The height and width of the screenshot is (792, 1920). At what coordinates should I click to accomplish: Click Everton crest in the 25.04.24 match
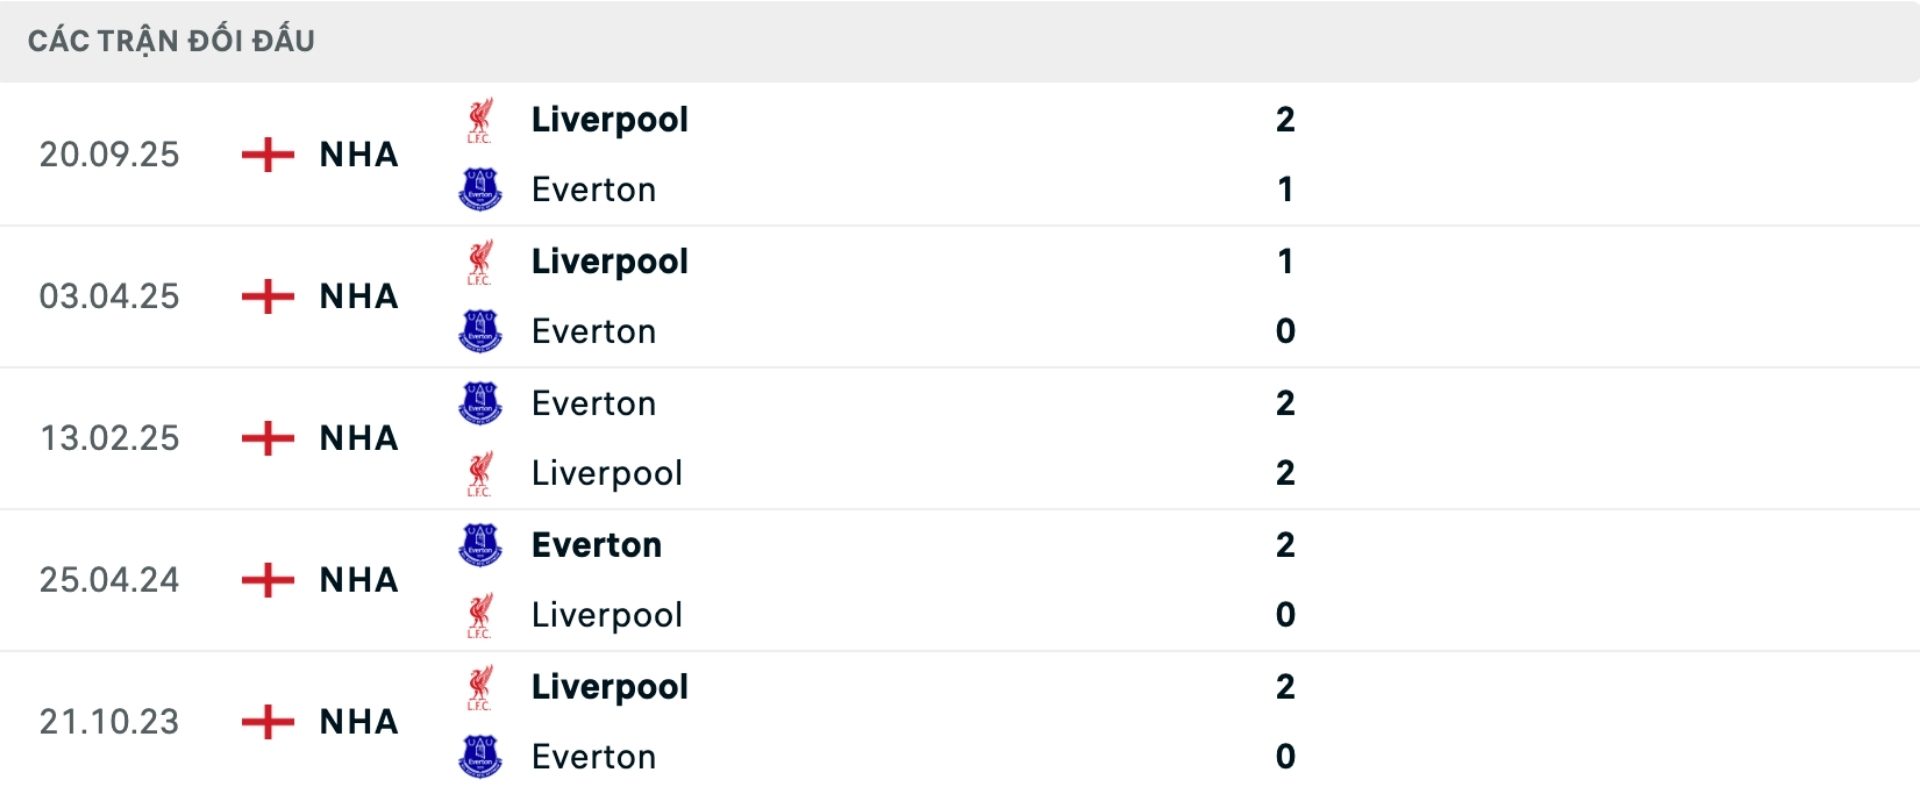(x=480, y=545)
